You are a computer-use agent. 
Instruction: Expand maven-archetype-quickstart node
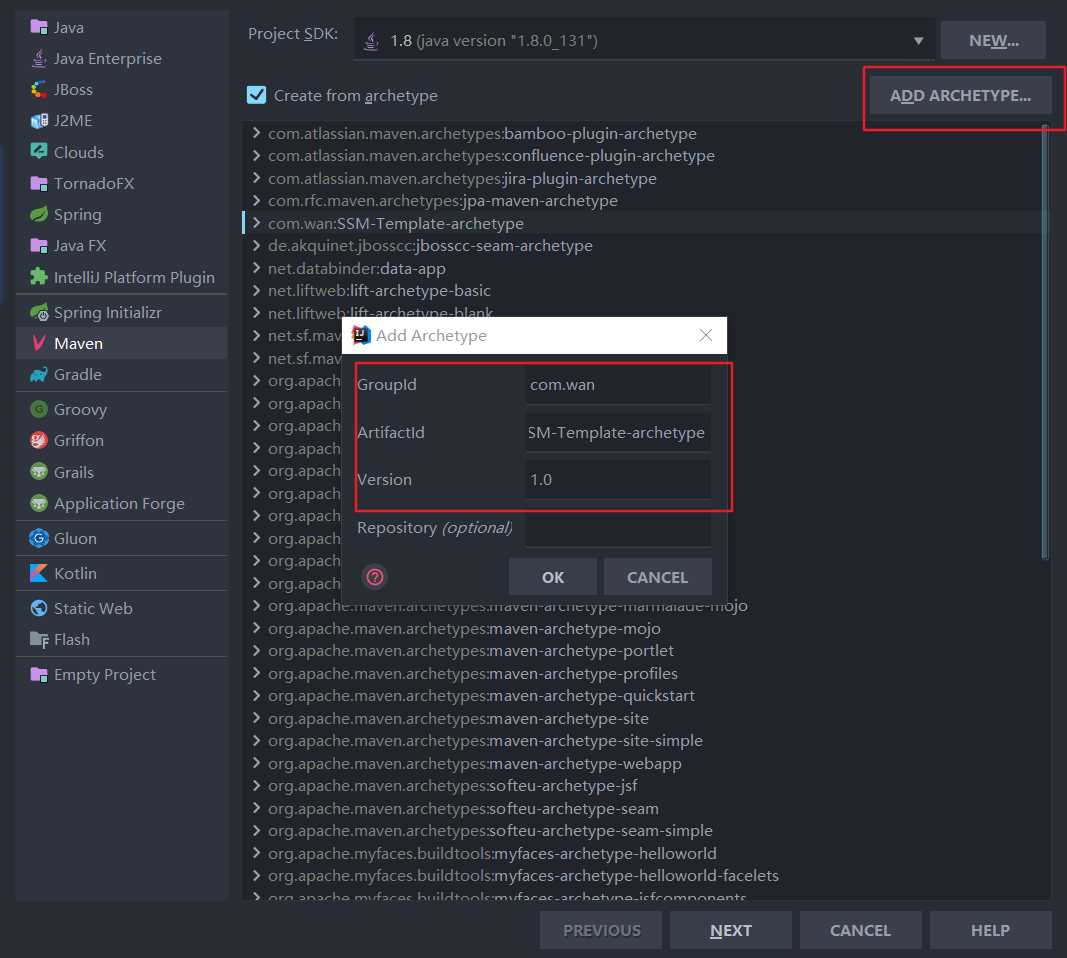tap(256, 695)
